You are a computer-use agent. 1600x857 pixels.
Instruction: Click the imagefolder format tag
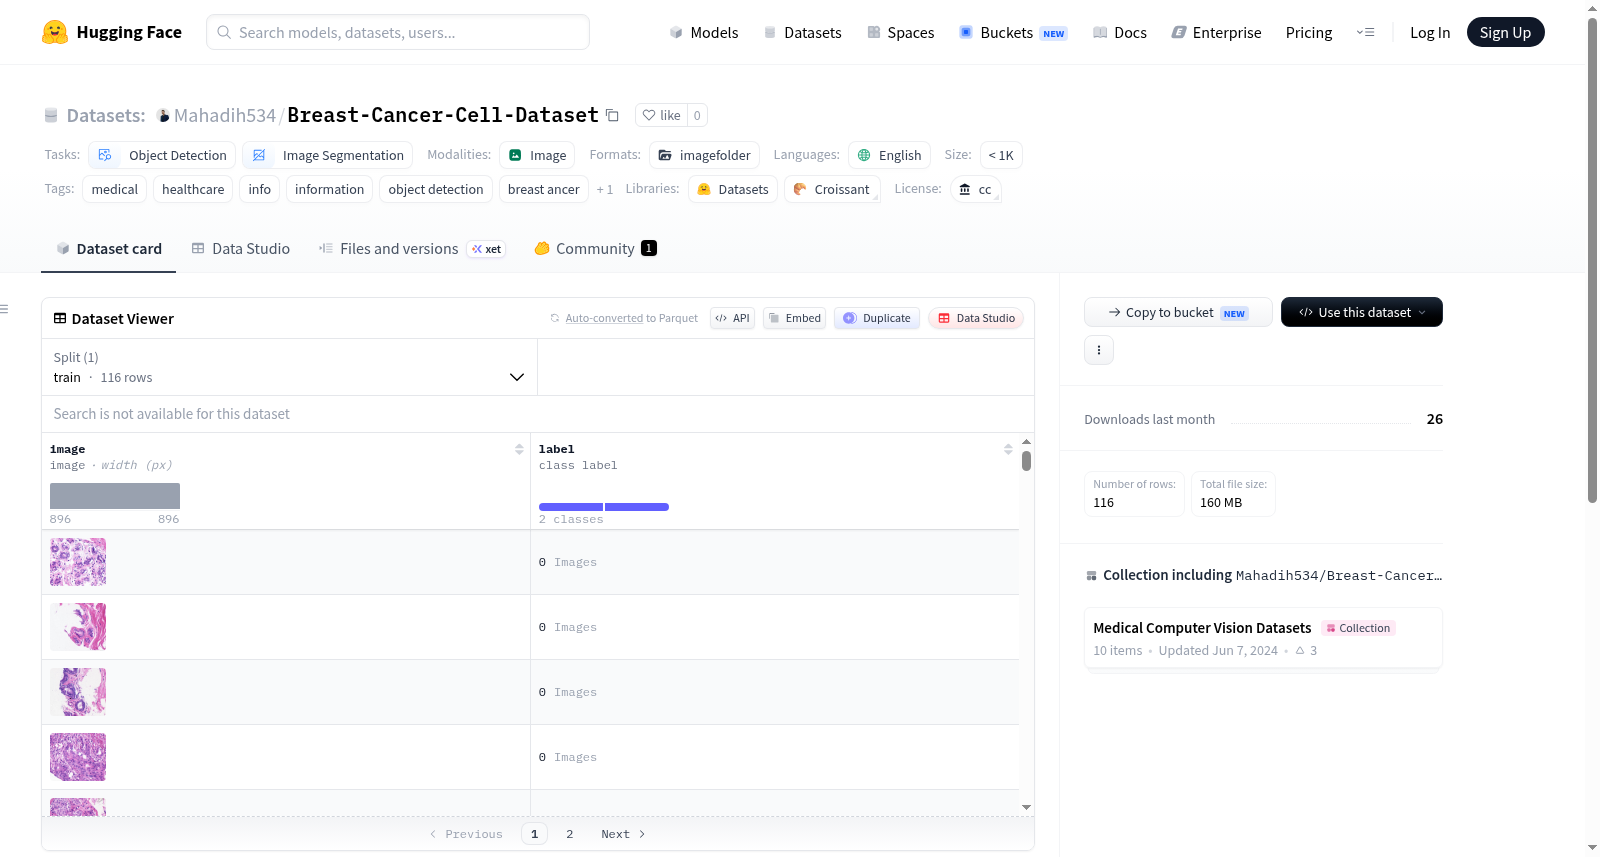[704, 155]
